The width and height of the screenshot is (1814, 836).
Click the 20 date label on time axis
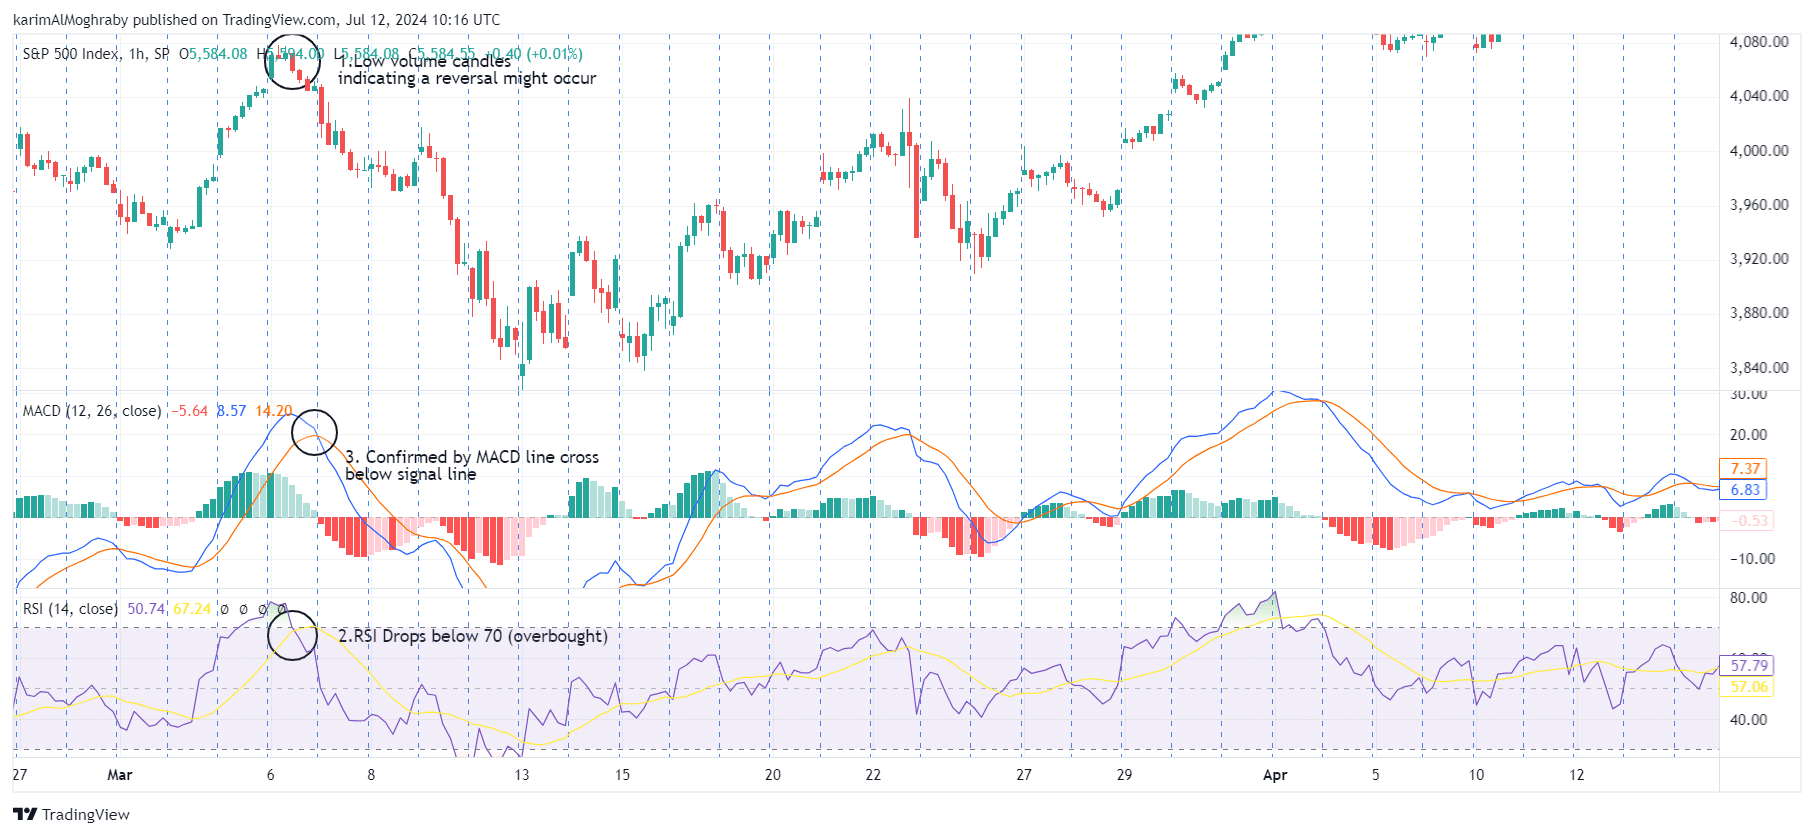click(x=772, y=775)
